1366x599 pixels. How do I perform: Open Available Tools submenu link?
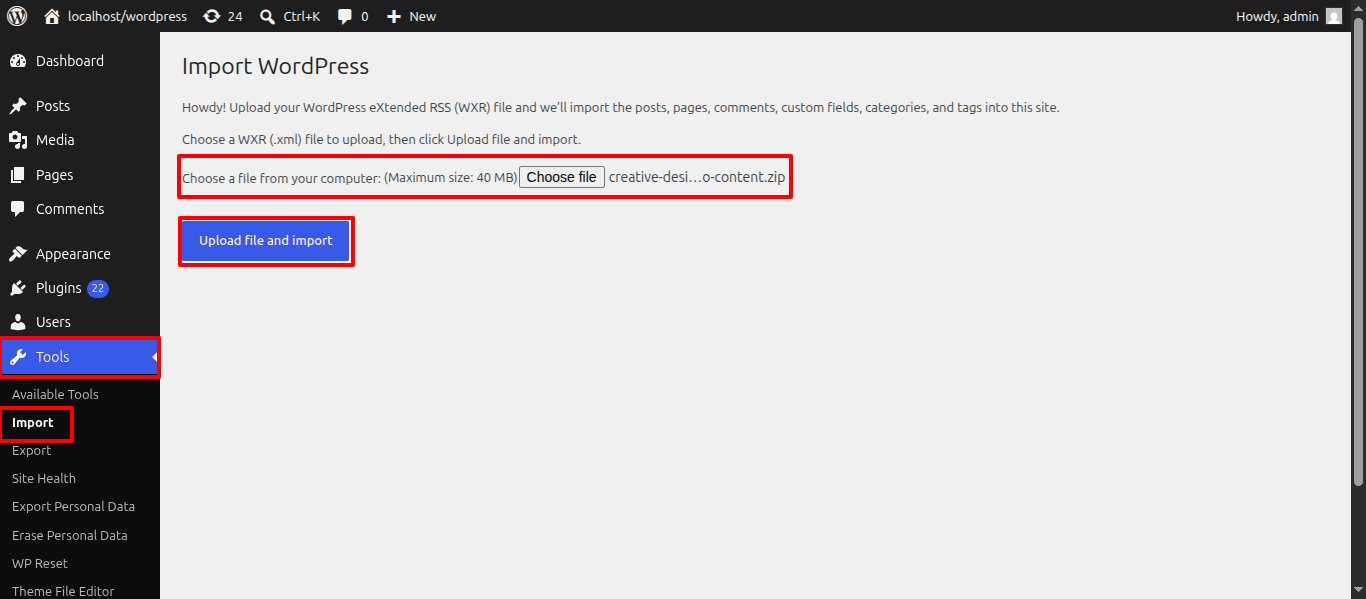point(55,394)
